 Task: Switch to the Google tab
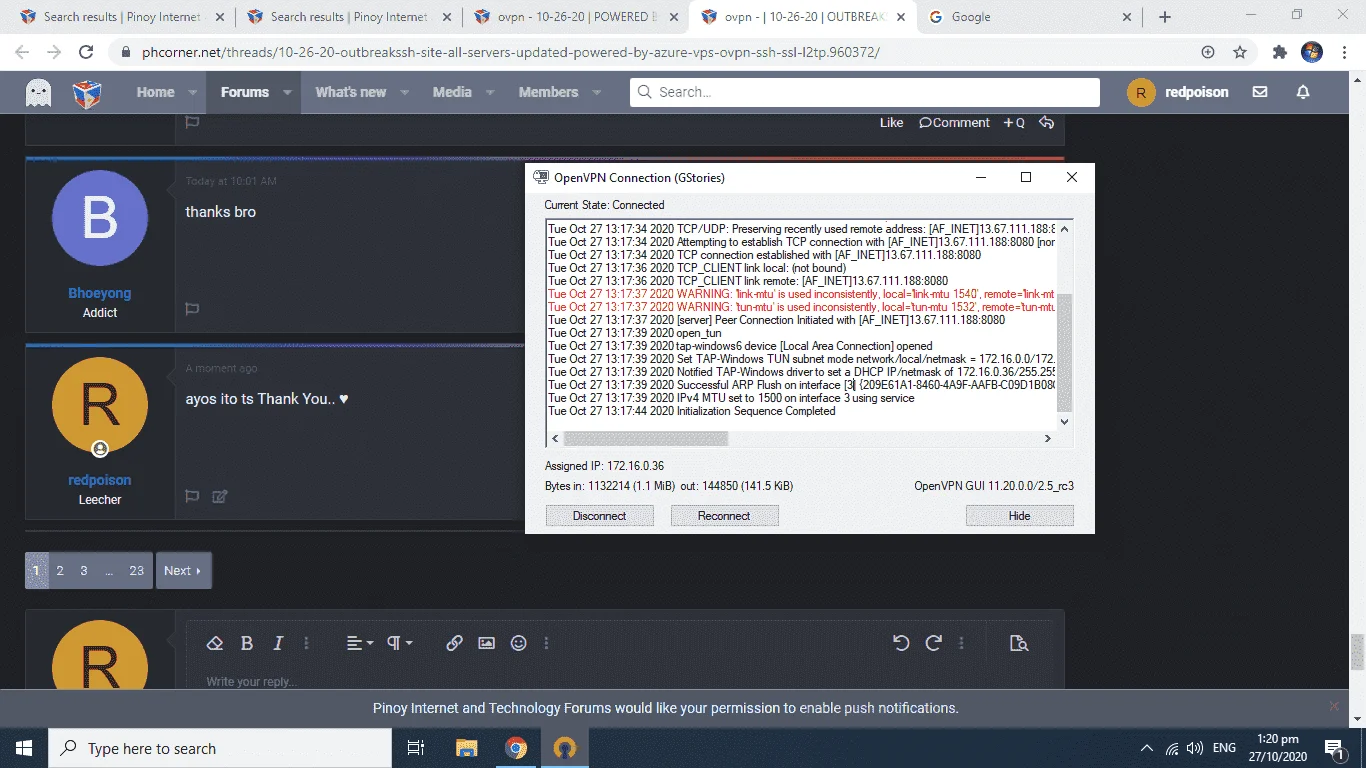pos(1031,17)
